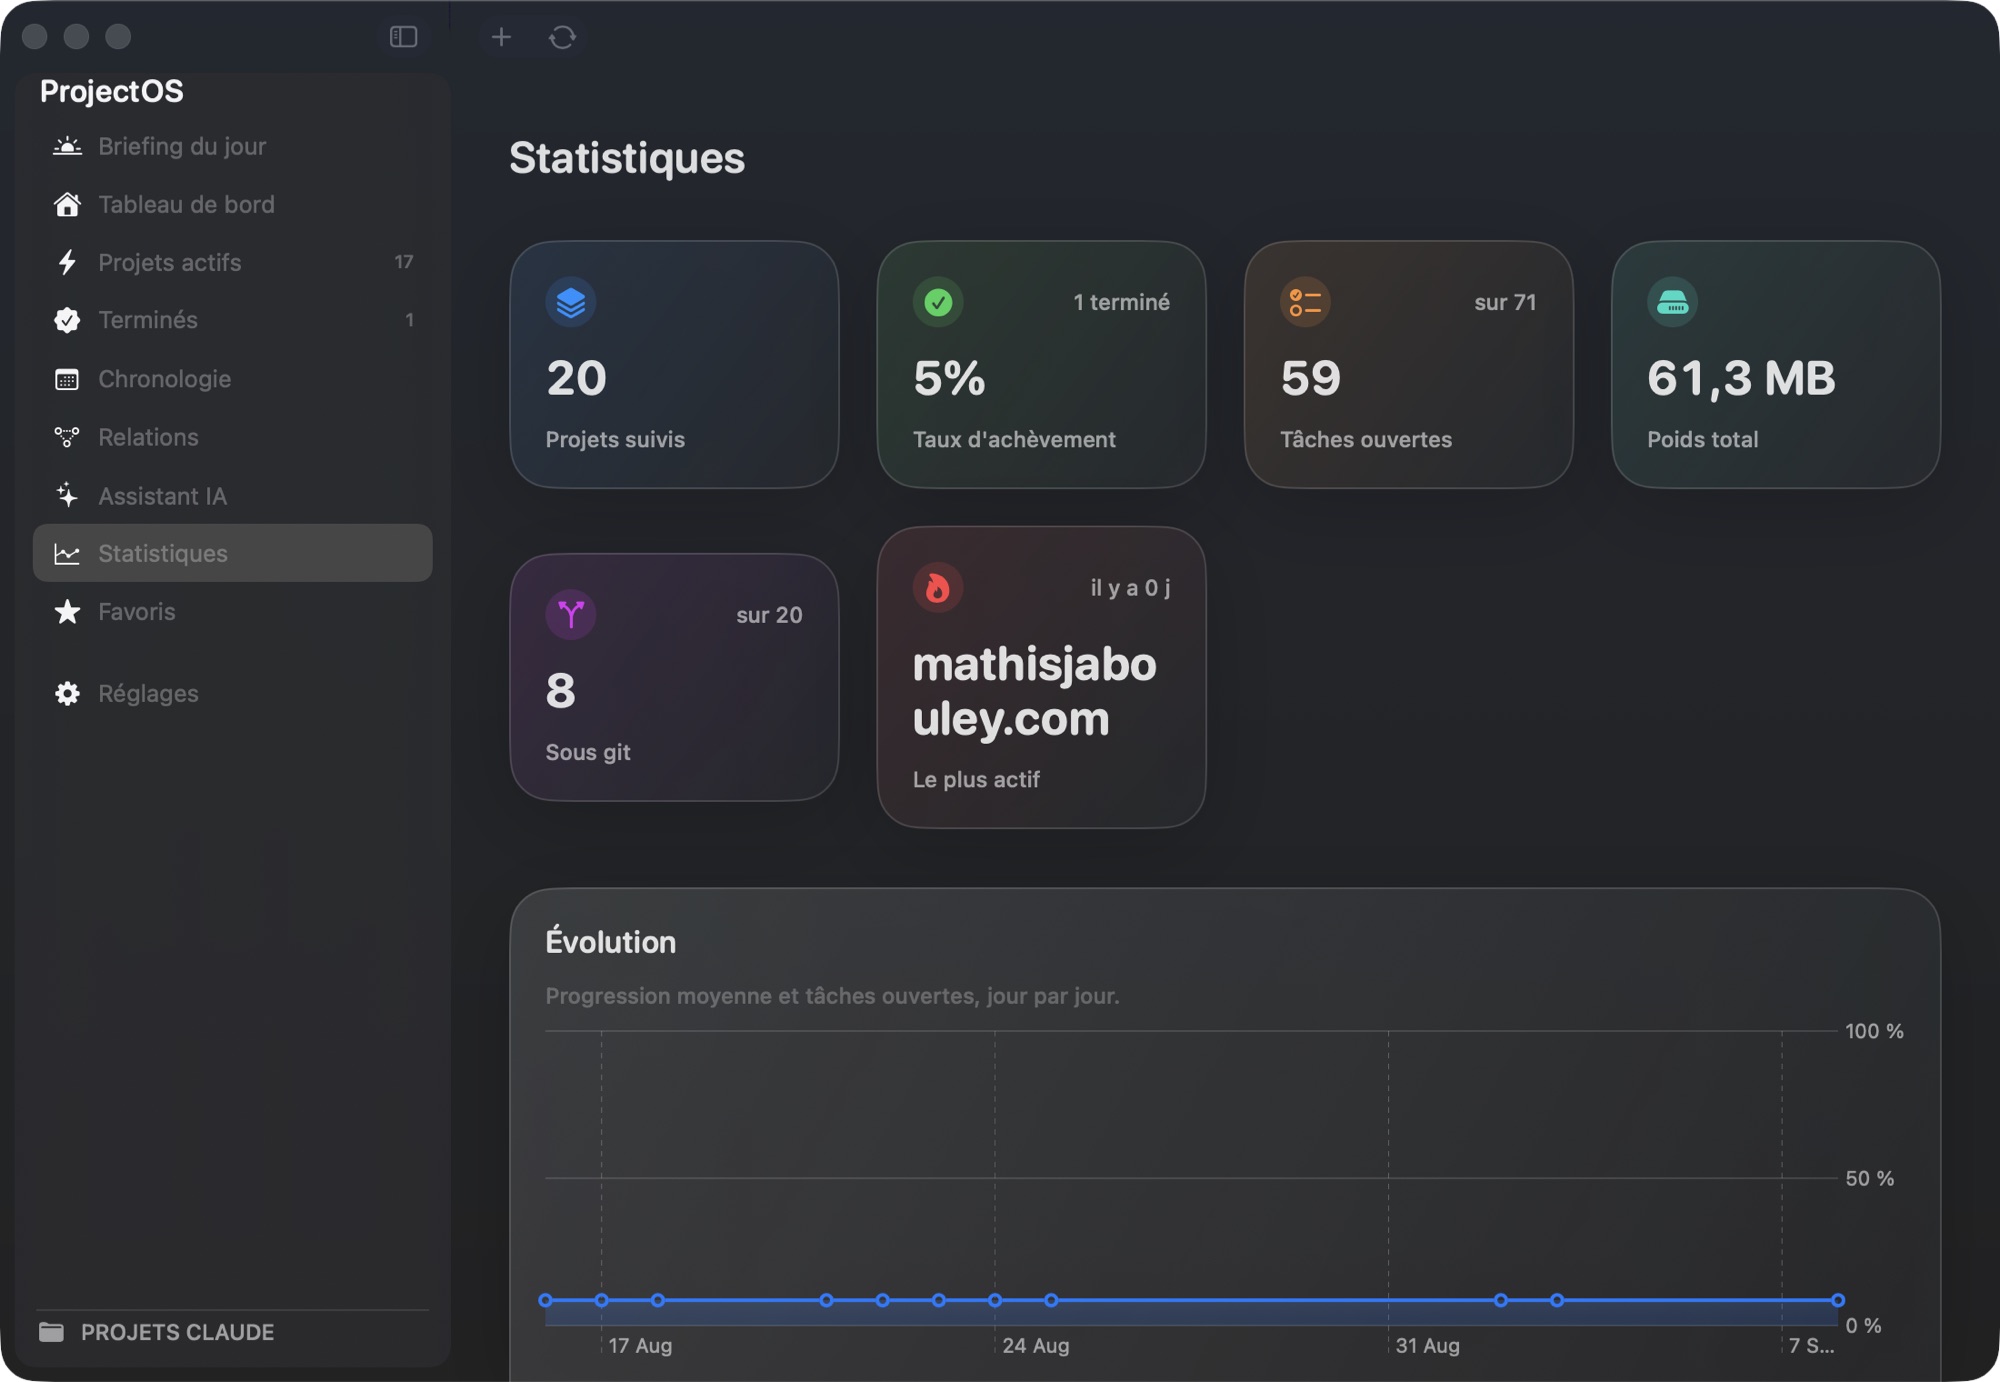Click the 61,3 MB value
The width and height of the screenshot is (2000, 1382).
1741,378
